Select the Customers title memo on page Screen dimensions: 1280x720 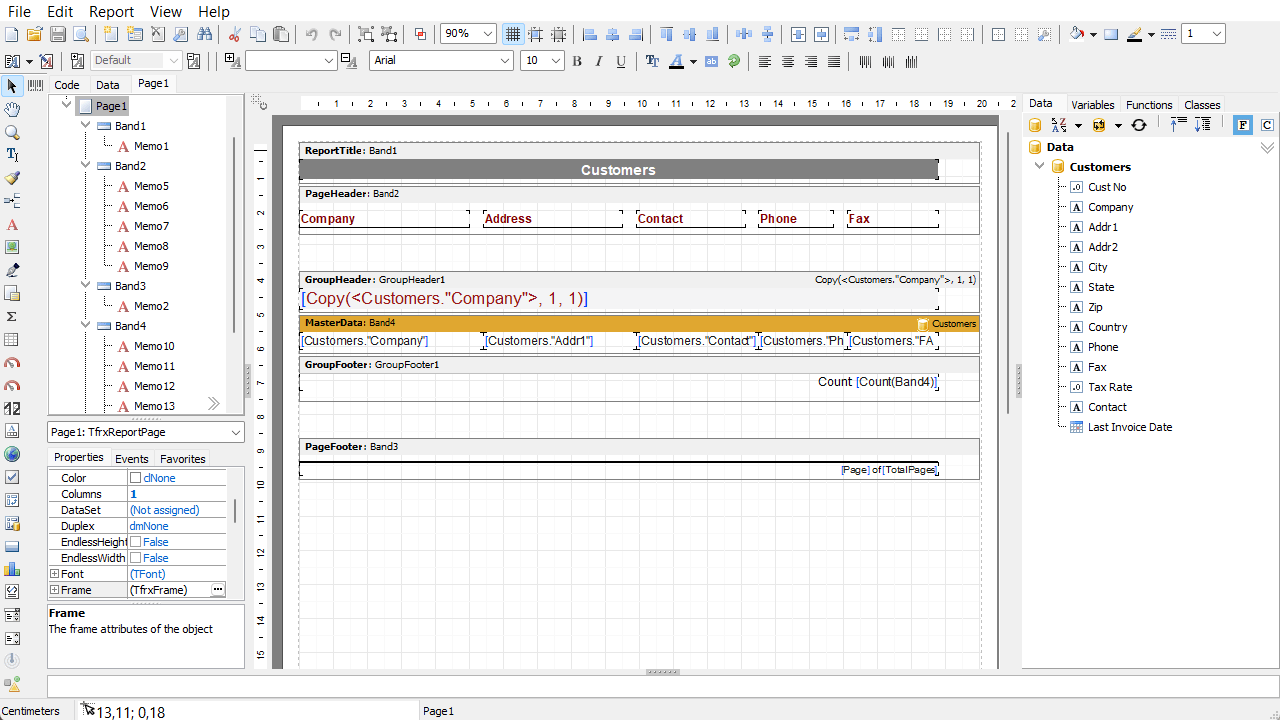coord(618,170)
